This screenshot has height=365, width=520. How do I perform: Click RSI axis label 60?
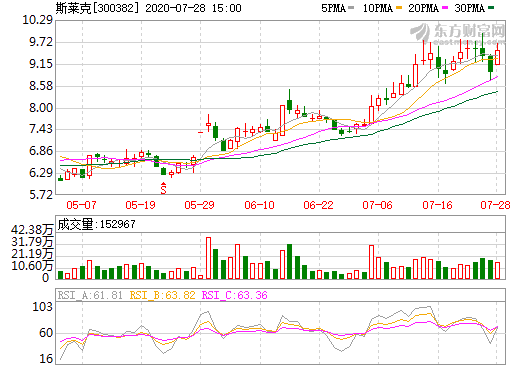[46, 333]
